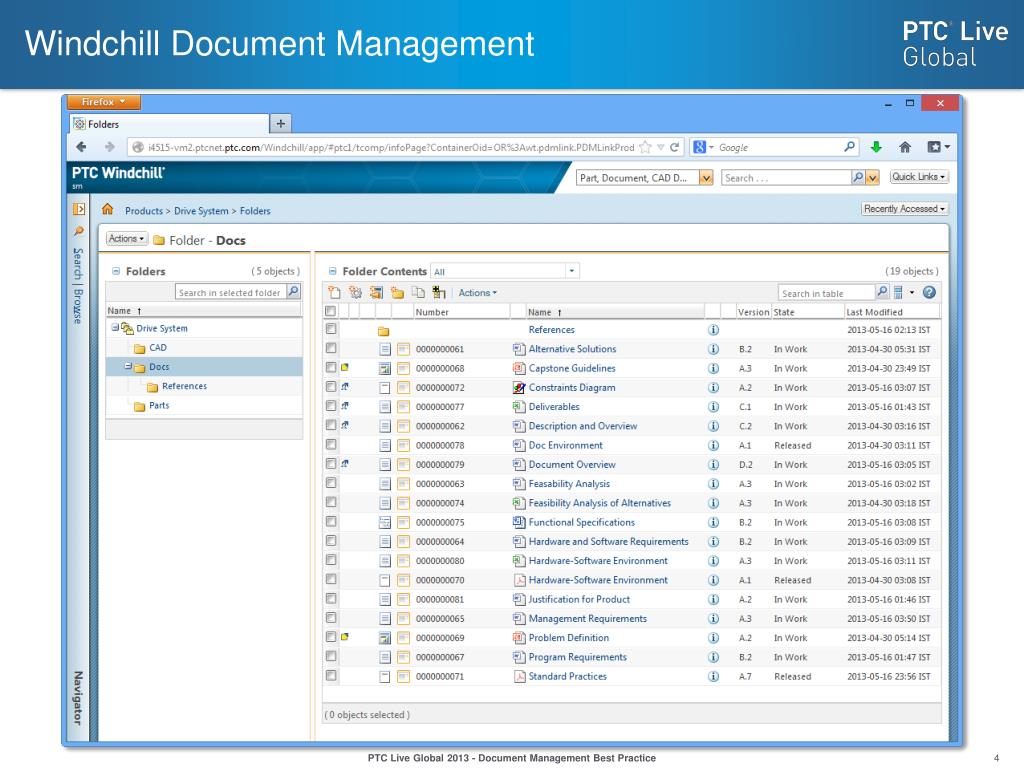Image resolution: width=1024 pixels, height=768 pixels.
Task: Check the box for Feasability Analysis row
Action: coord(331,483)
